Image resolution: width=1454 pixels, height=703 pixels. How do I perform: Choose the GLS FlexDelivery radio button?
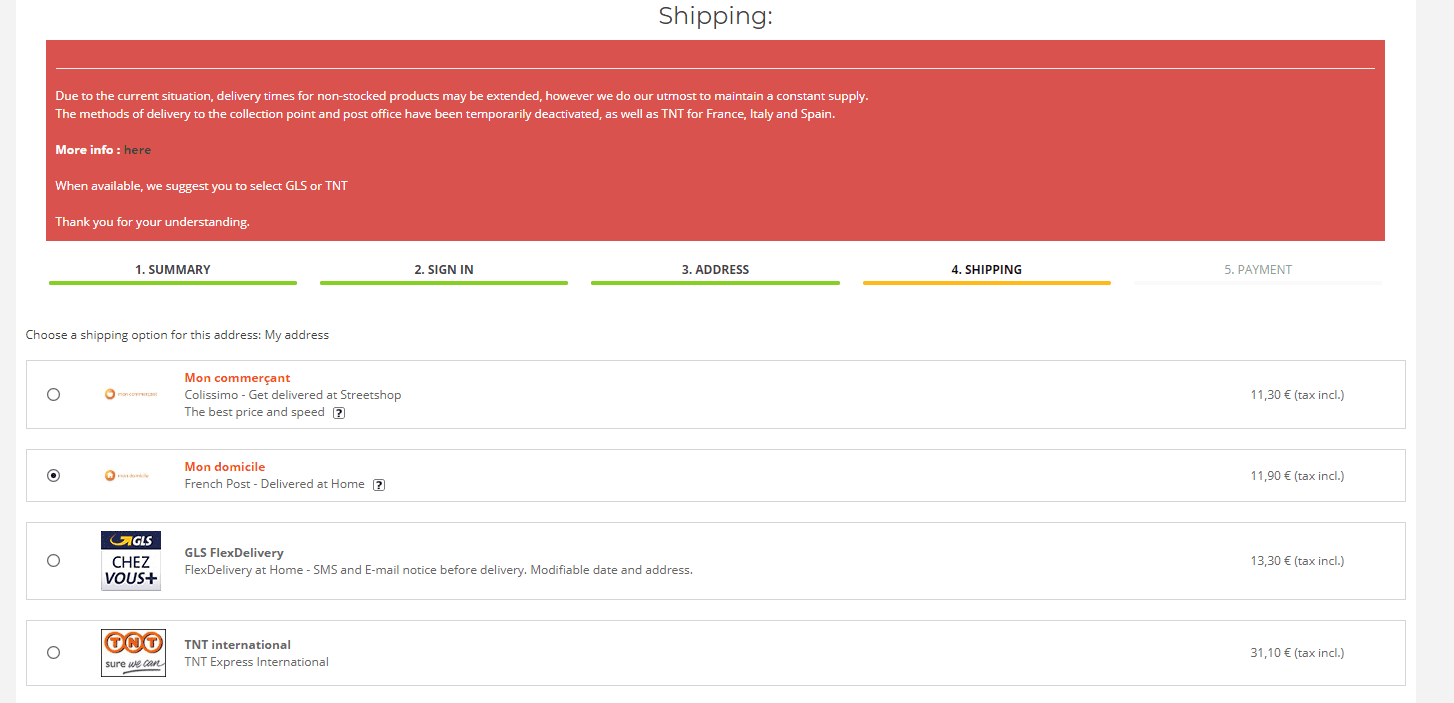pyautogui.click(x=54, y=561)
